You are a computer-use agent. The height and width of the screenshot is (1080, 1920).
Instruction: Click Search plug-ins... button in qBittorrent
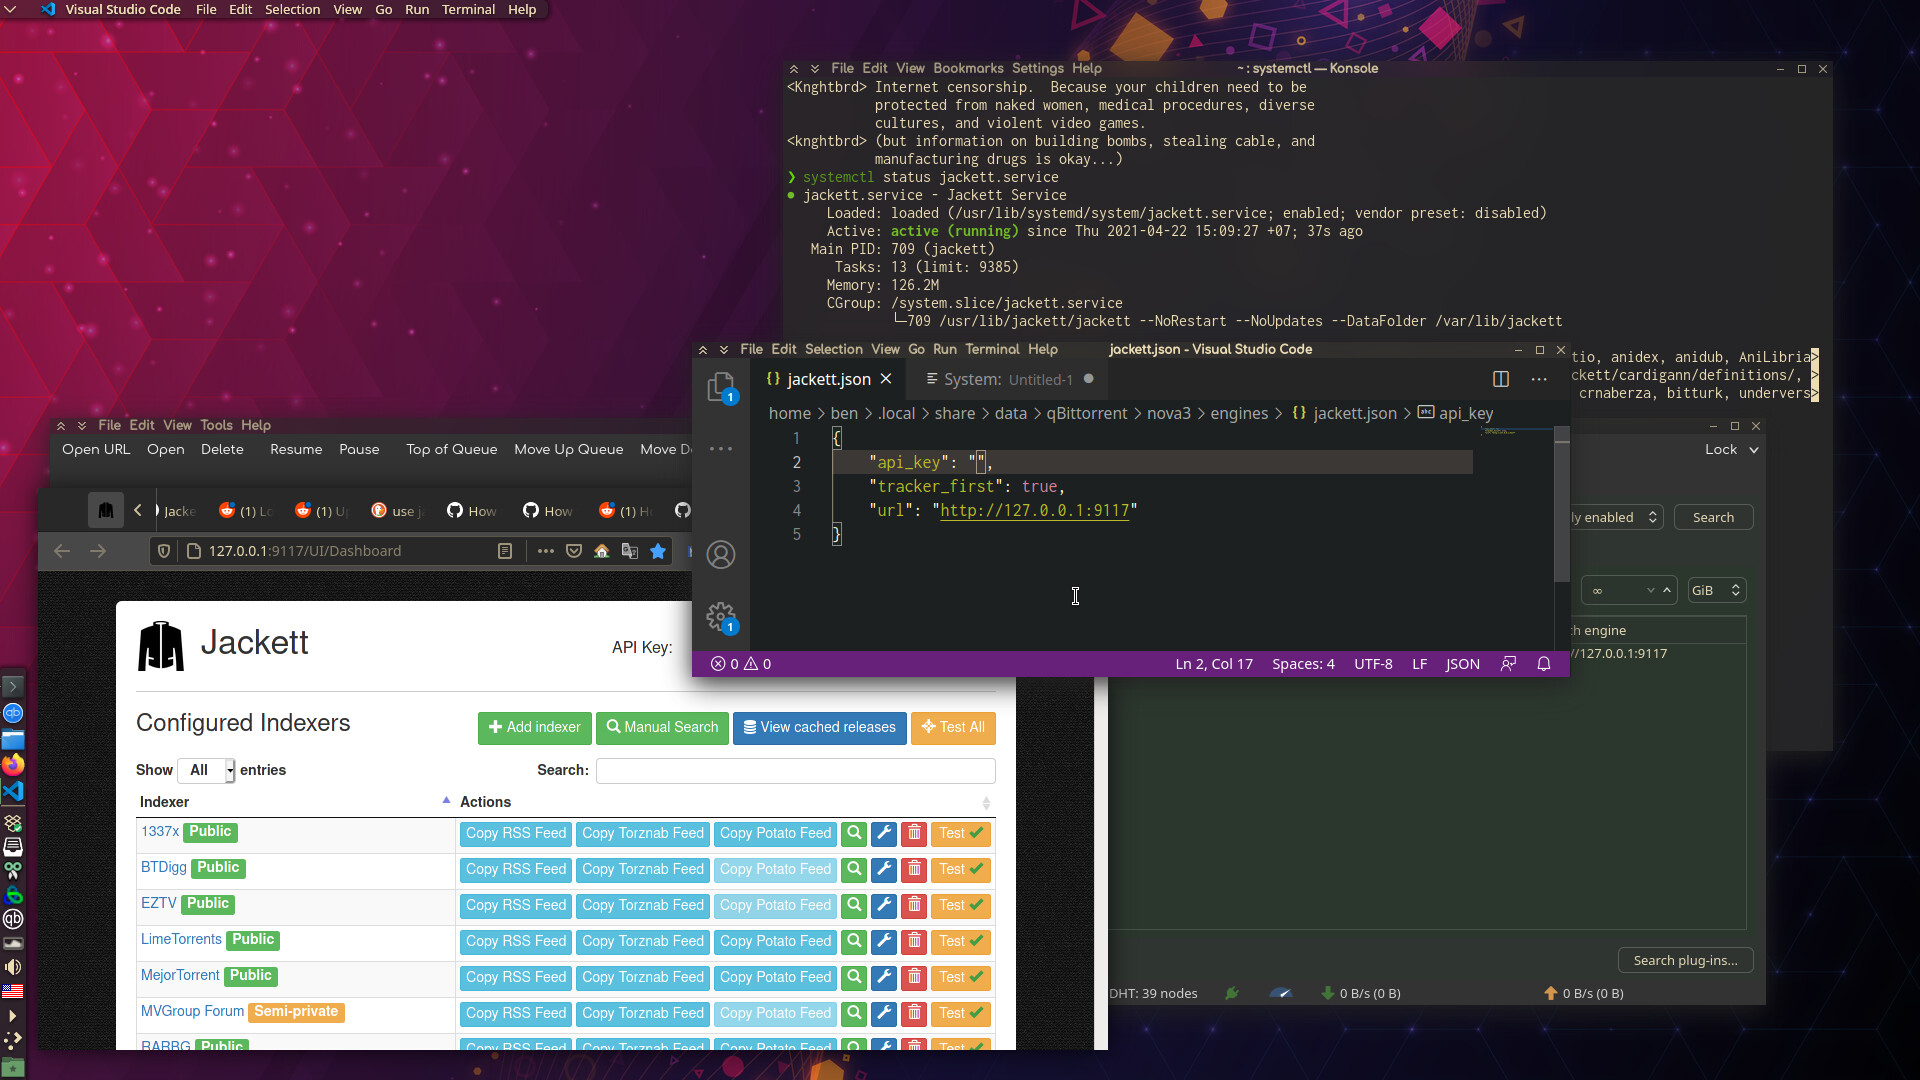1686,961
